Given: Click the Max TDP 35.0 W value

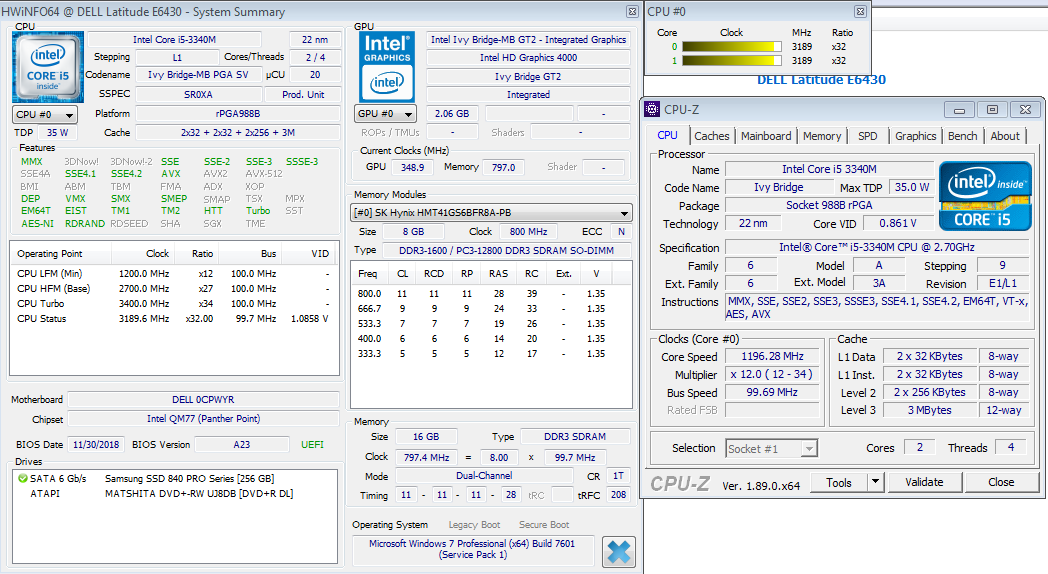Looking at the screenshot, I should [x=912, y=188].
